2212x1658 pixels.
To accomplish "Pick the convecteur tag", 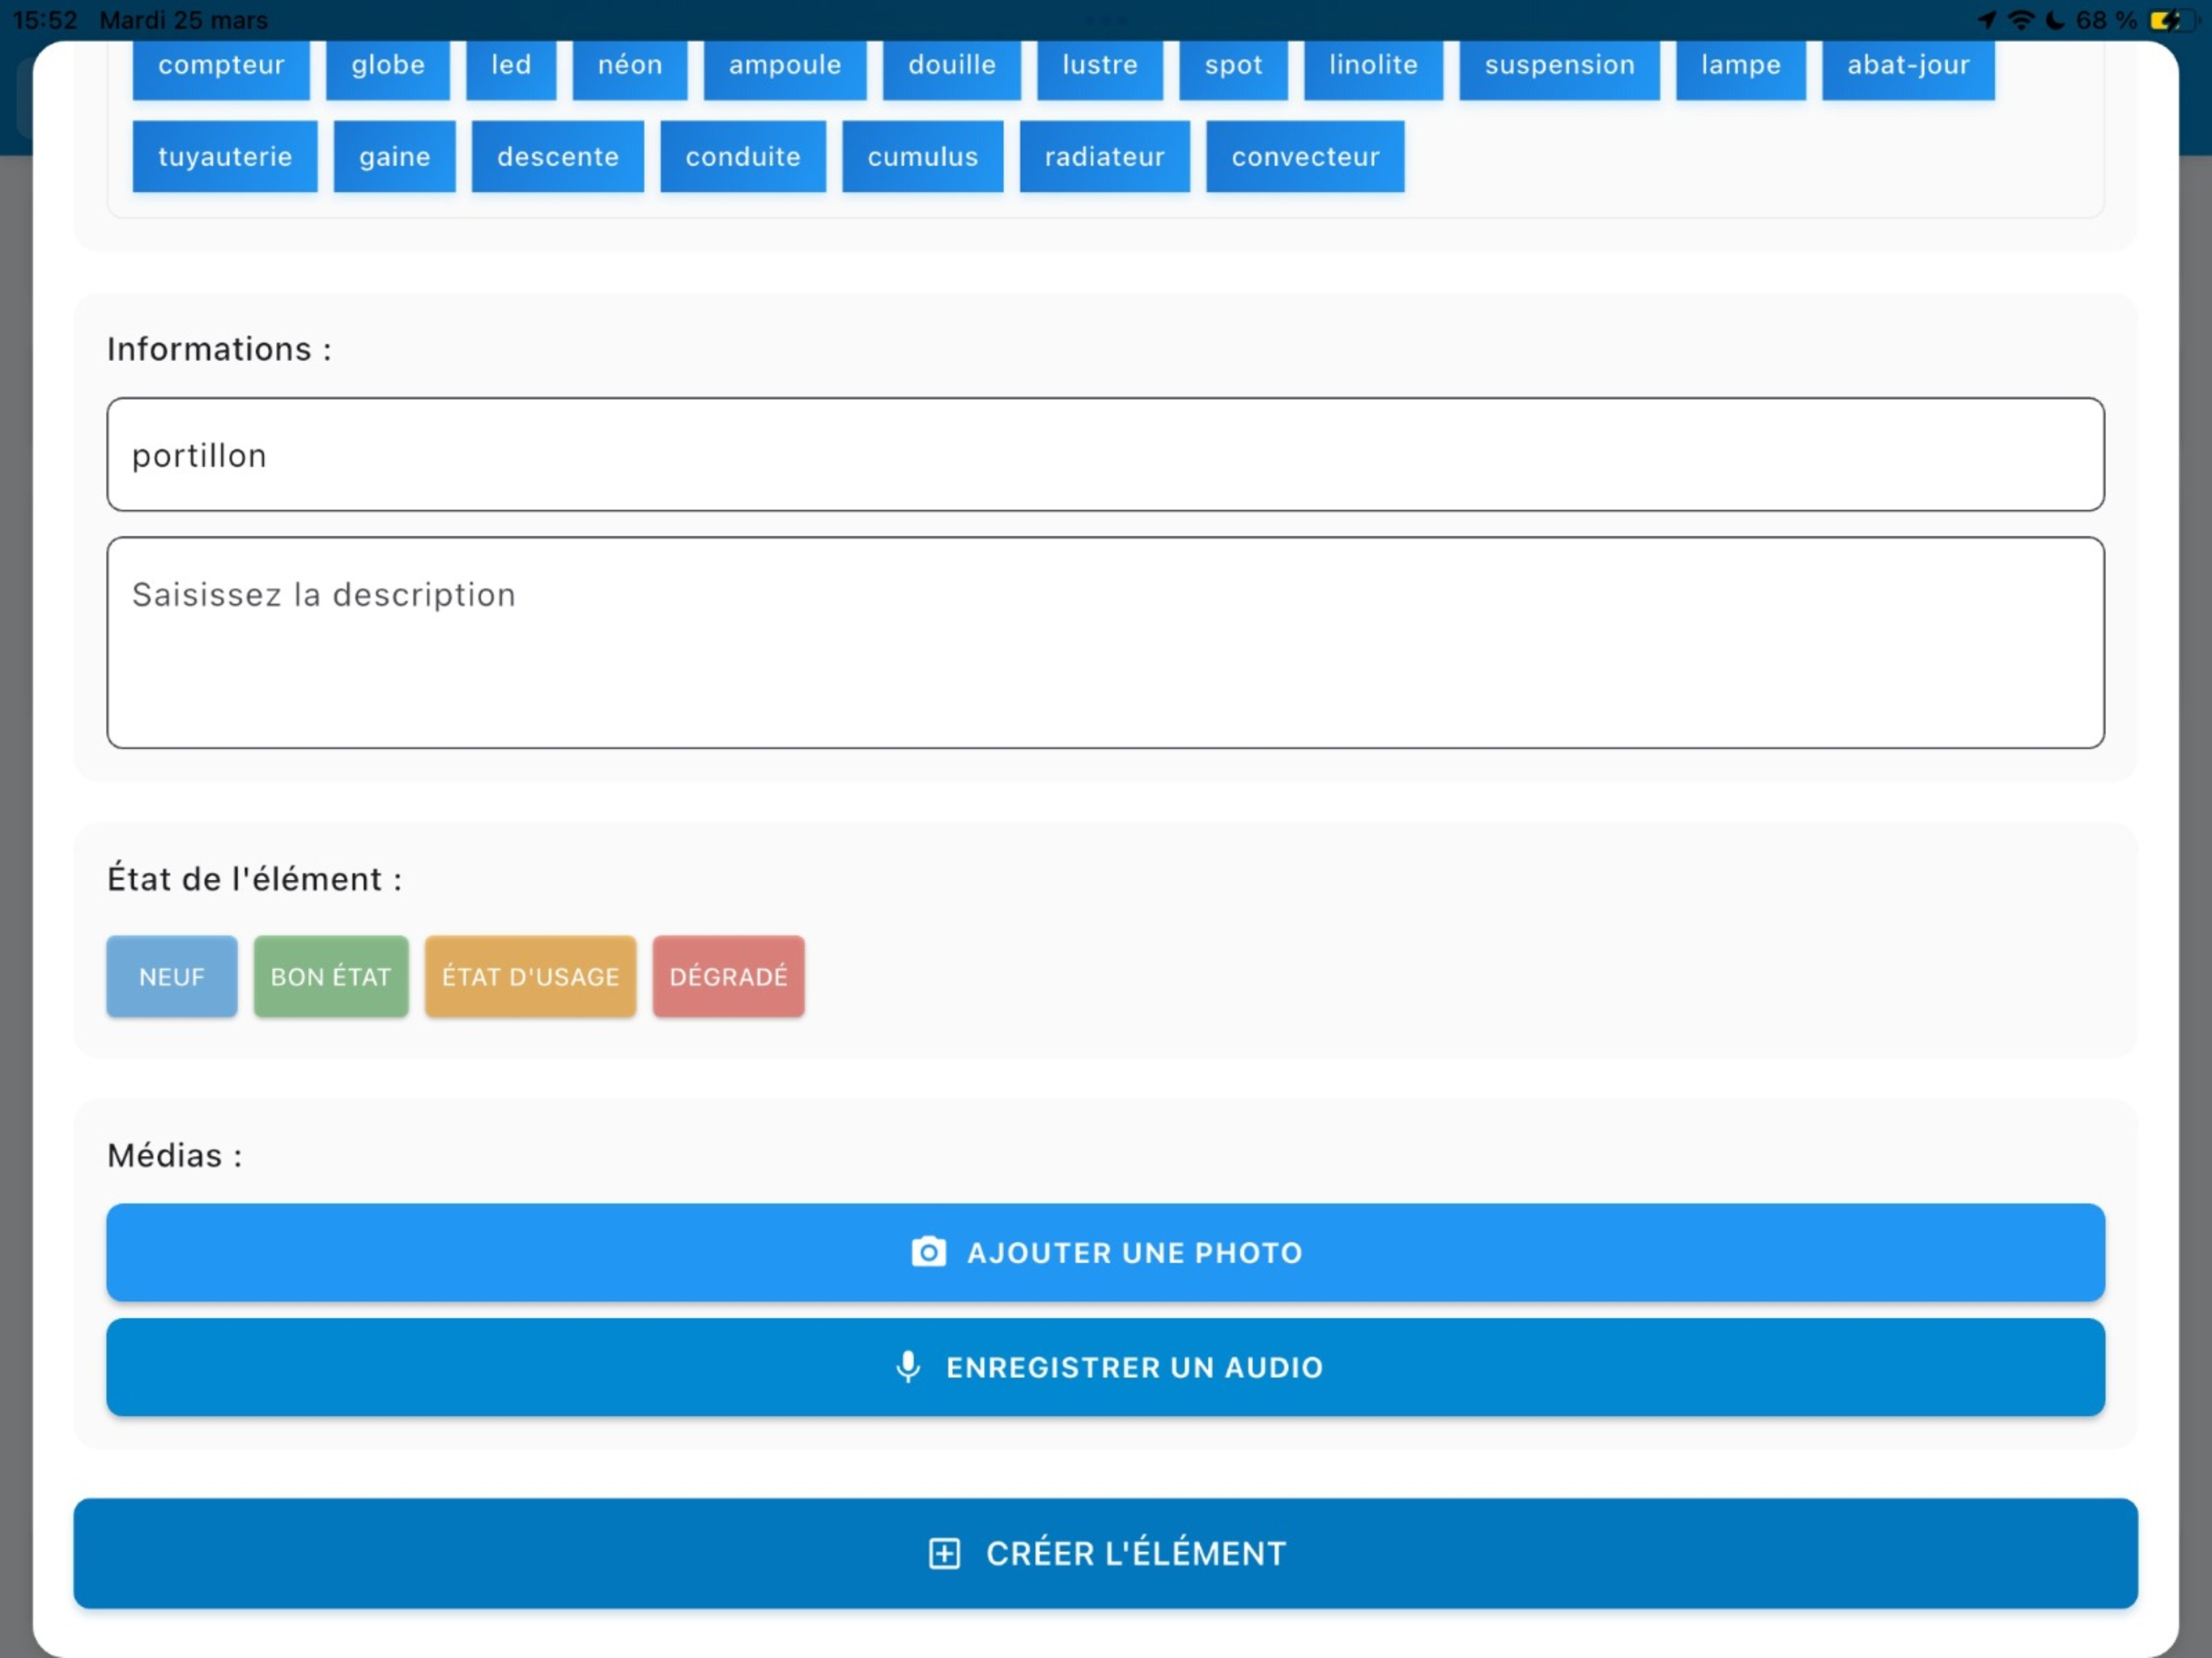I will click(1305, 157).
